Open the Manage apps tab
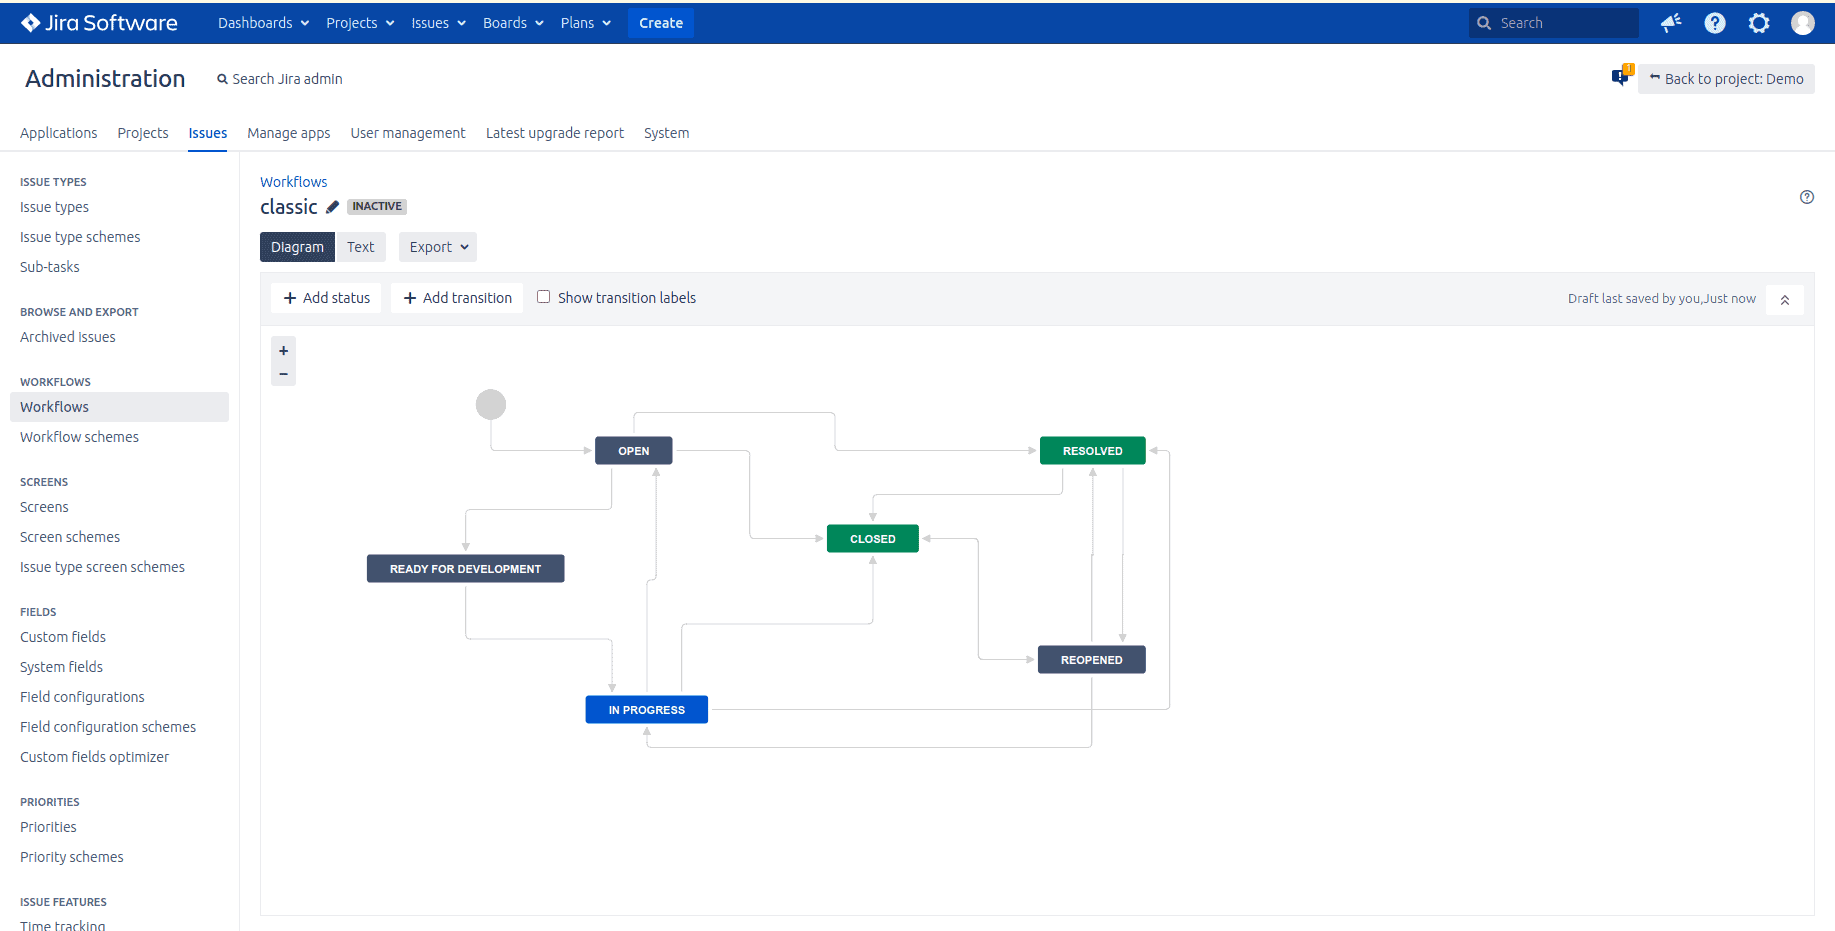 point(289,133)
